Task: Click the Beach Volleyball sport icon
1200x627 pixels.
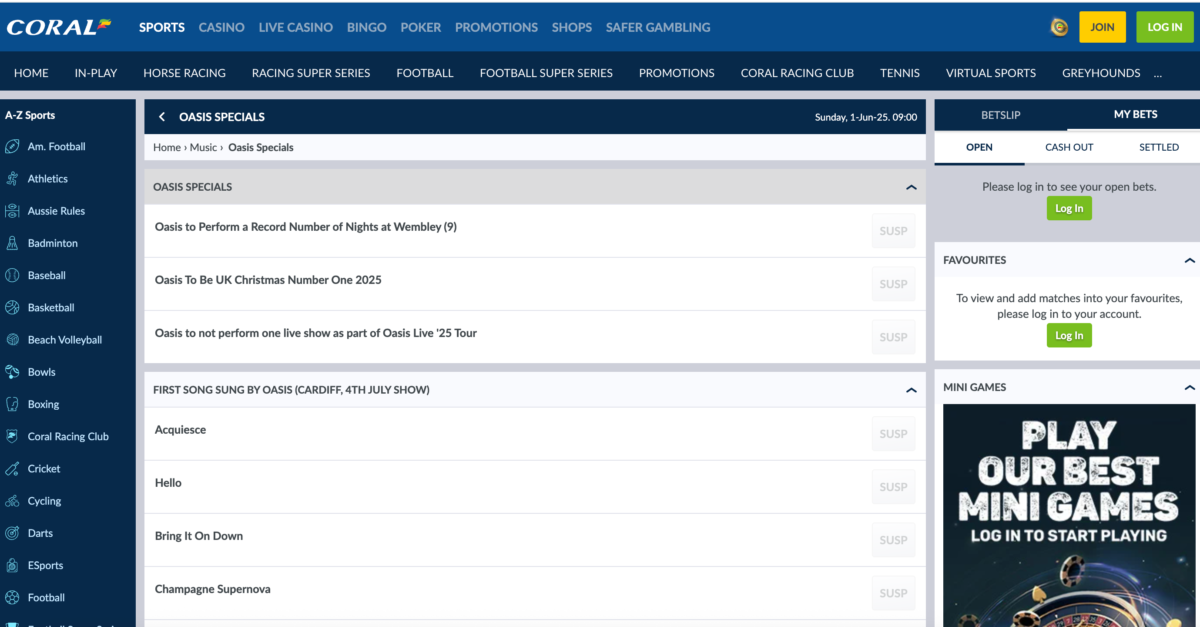Action: coord(12,340)
